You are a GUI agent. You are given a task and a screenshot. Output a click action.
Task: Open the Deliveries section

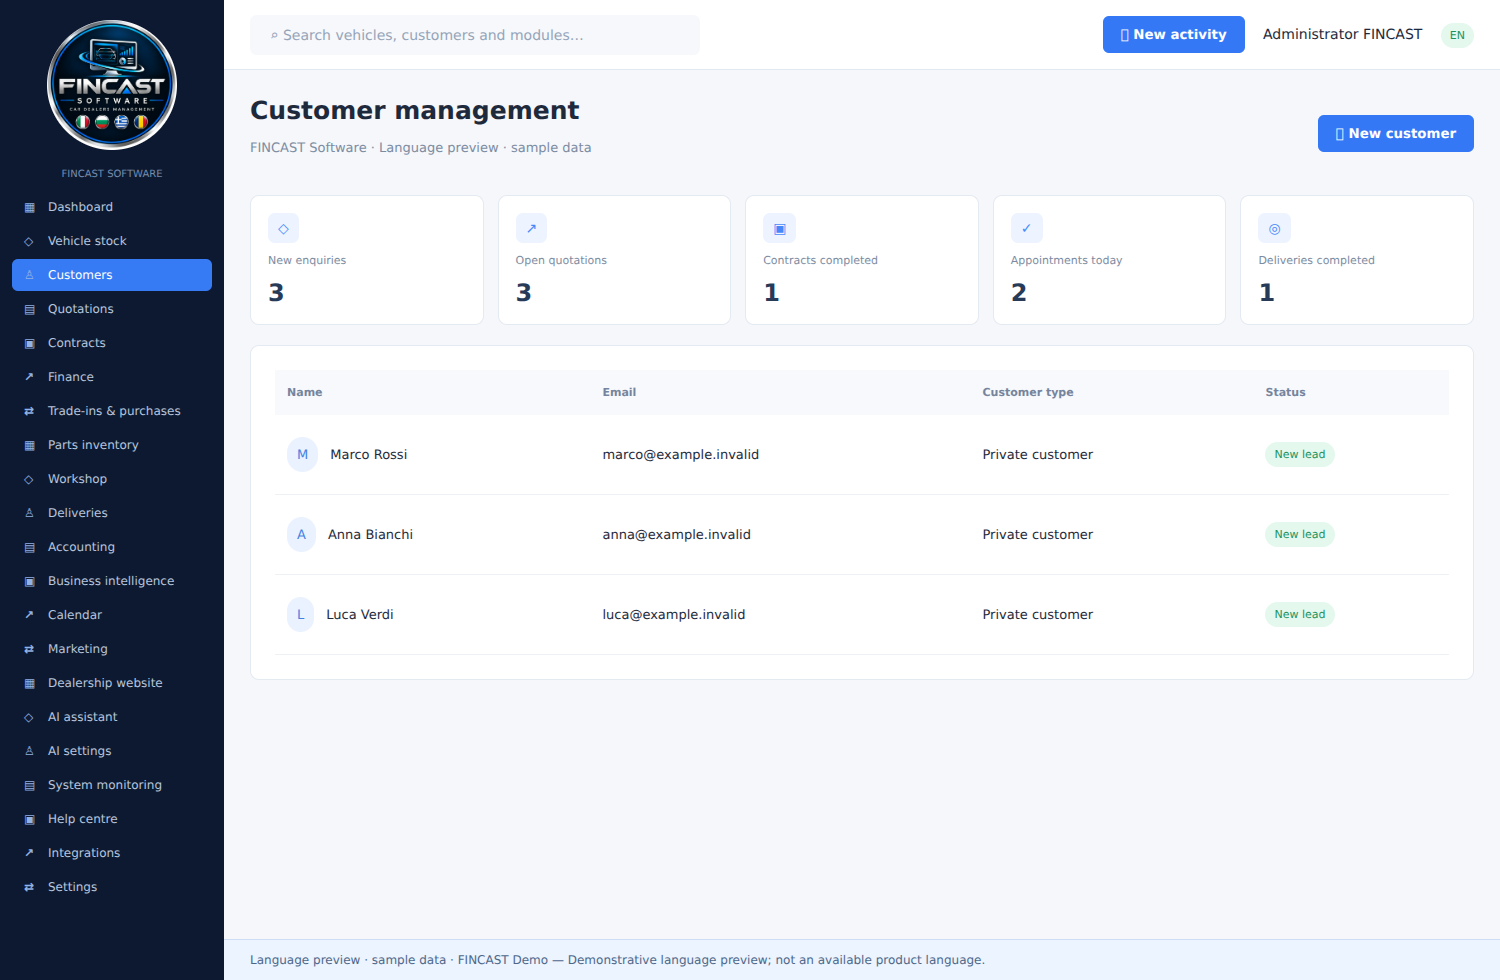tap(112, 513)
